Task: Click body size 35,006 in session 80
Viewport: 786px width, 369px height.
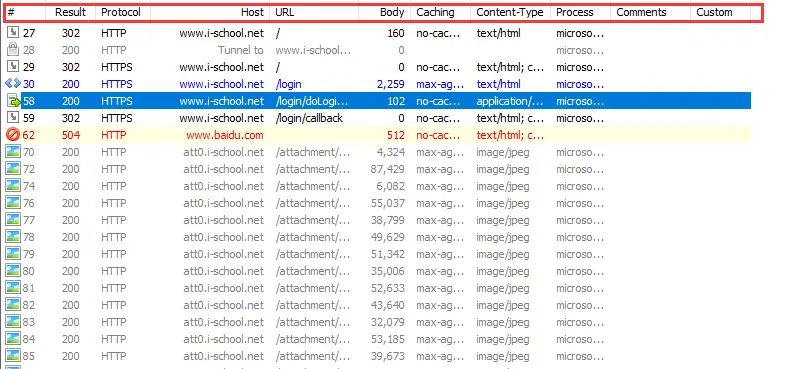Action: [387, 271]
